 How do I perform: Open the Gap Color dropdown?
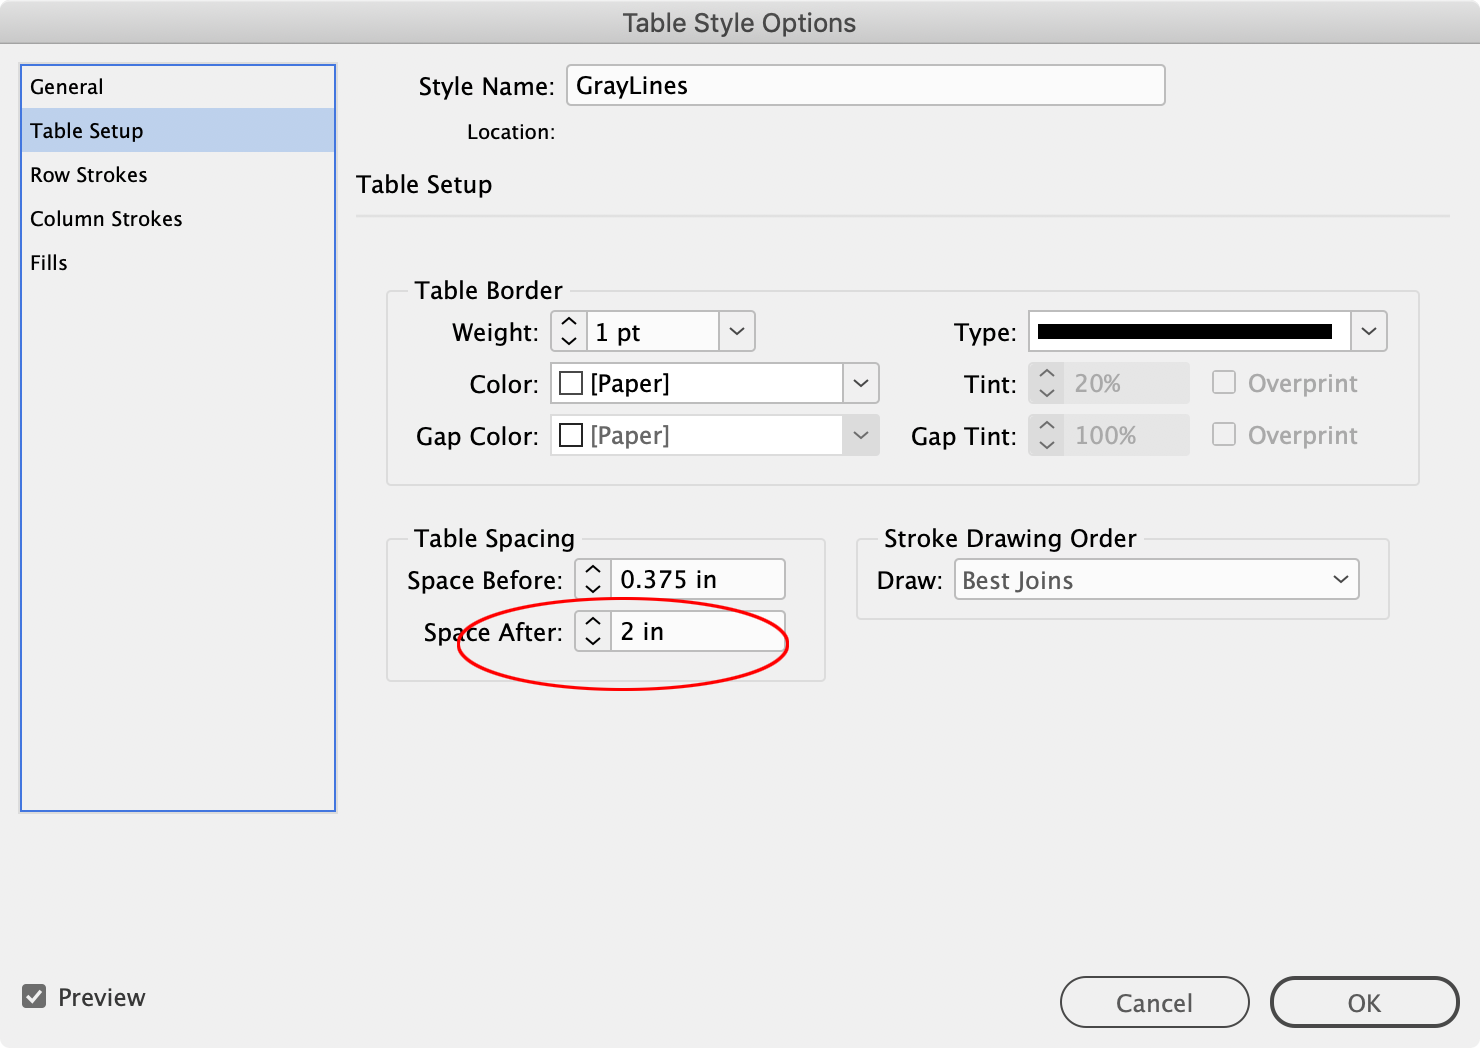tap(861, 435)
